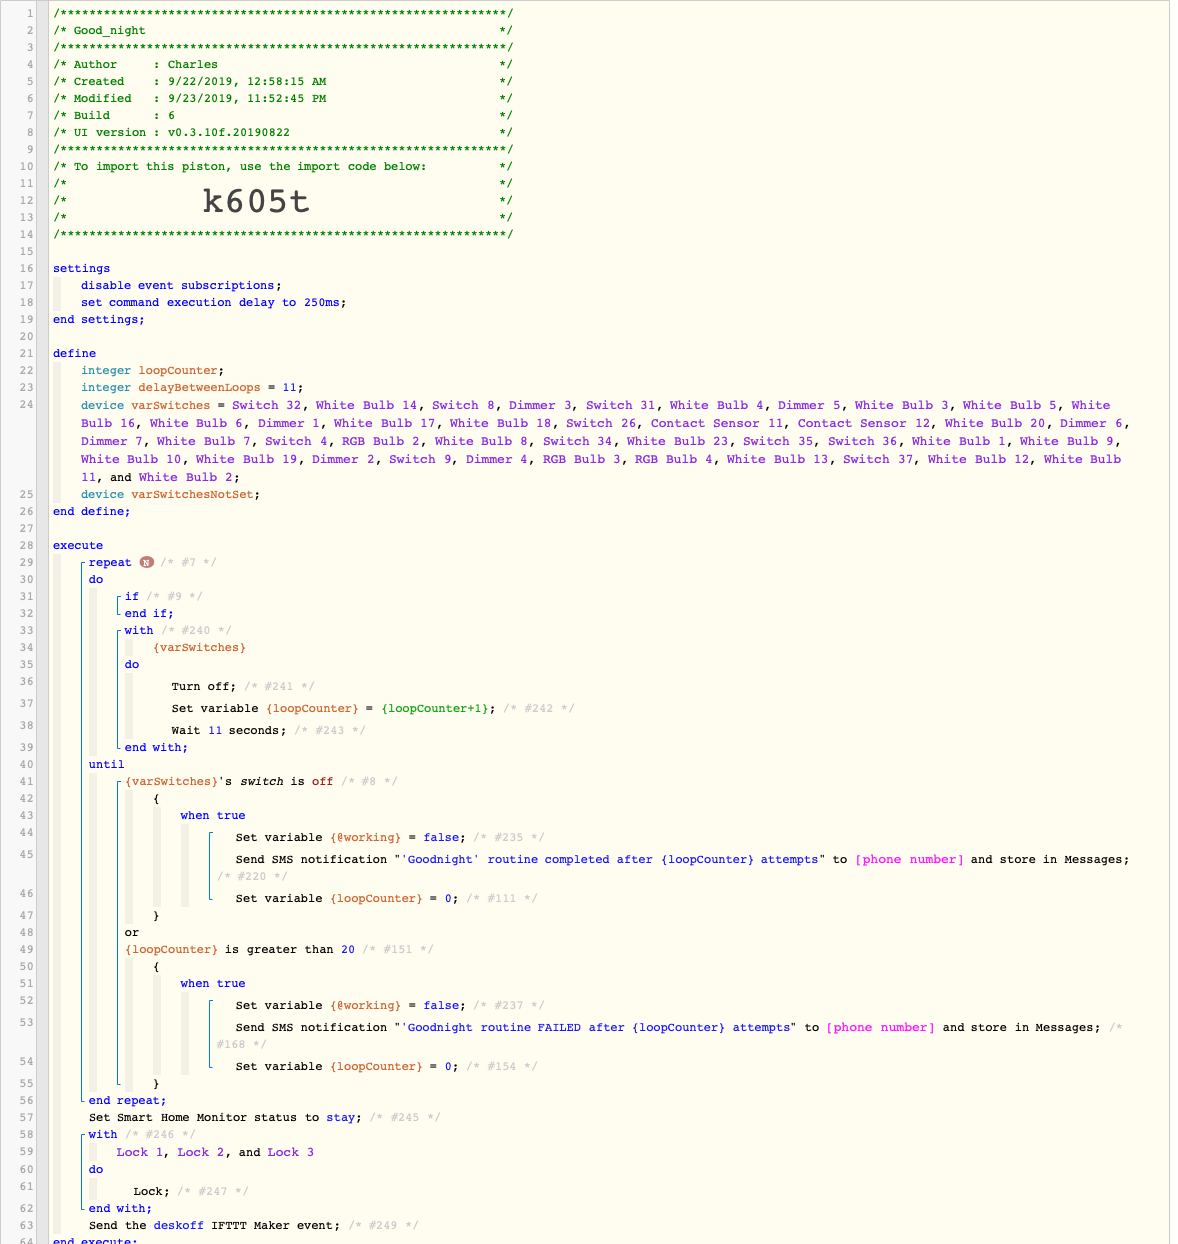Click 'Set variable {@working} = false;' marked #235
The image size is (1178, 1244).
click(x=350, y=837)
